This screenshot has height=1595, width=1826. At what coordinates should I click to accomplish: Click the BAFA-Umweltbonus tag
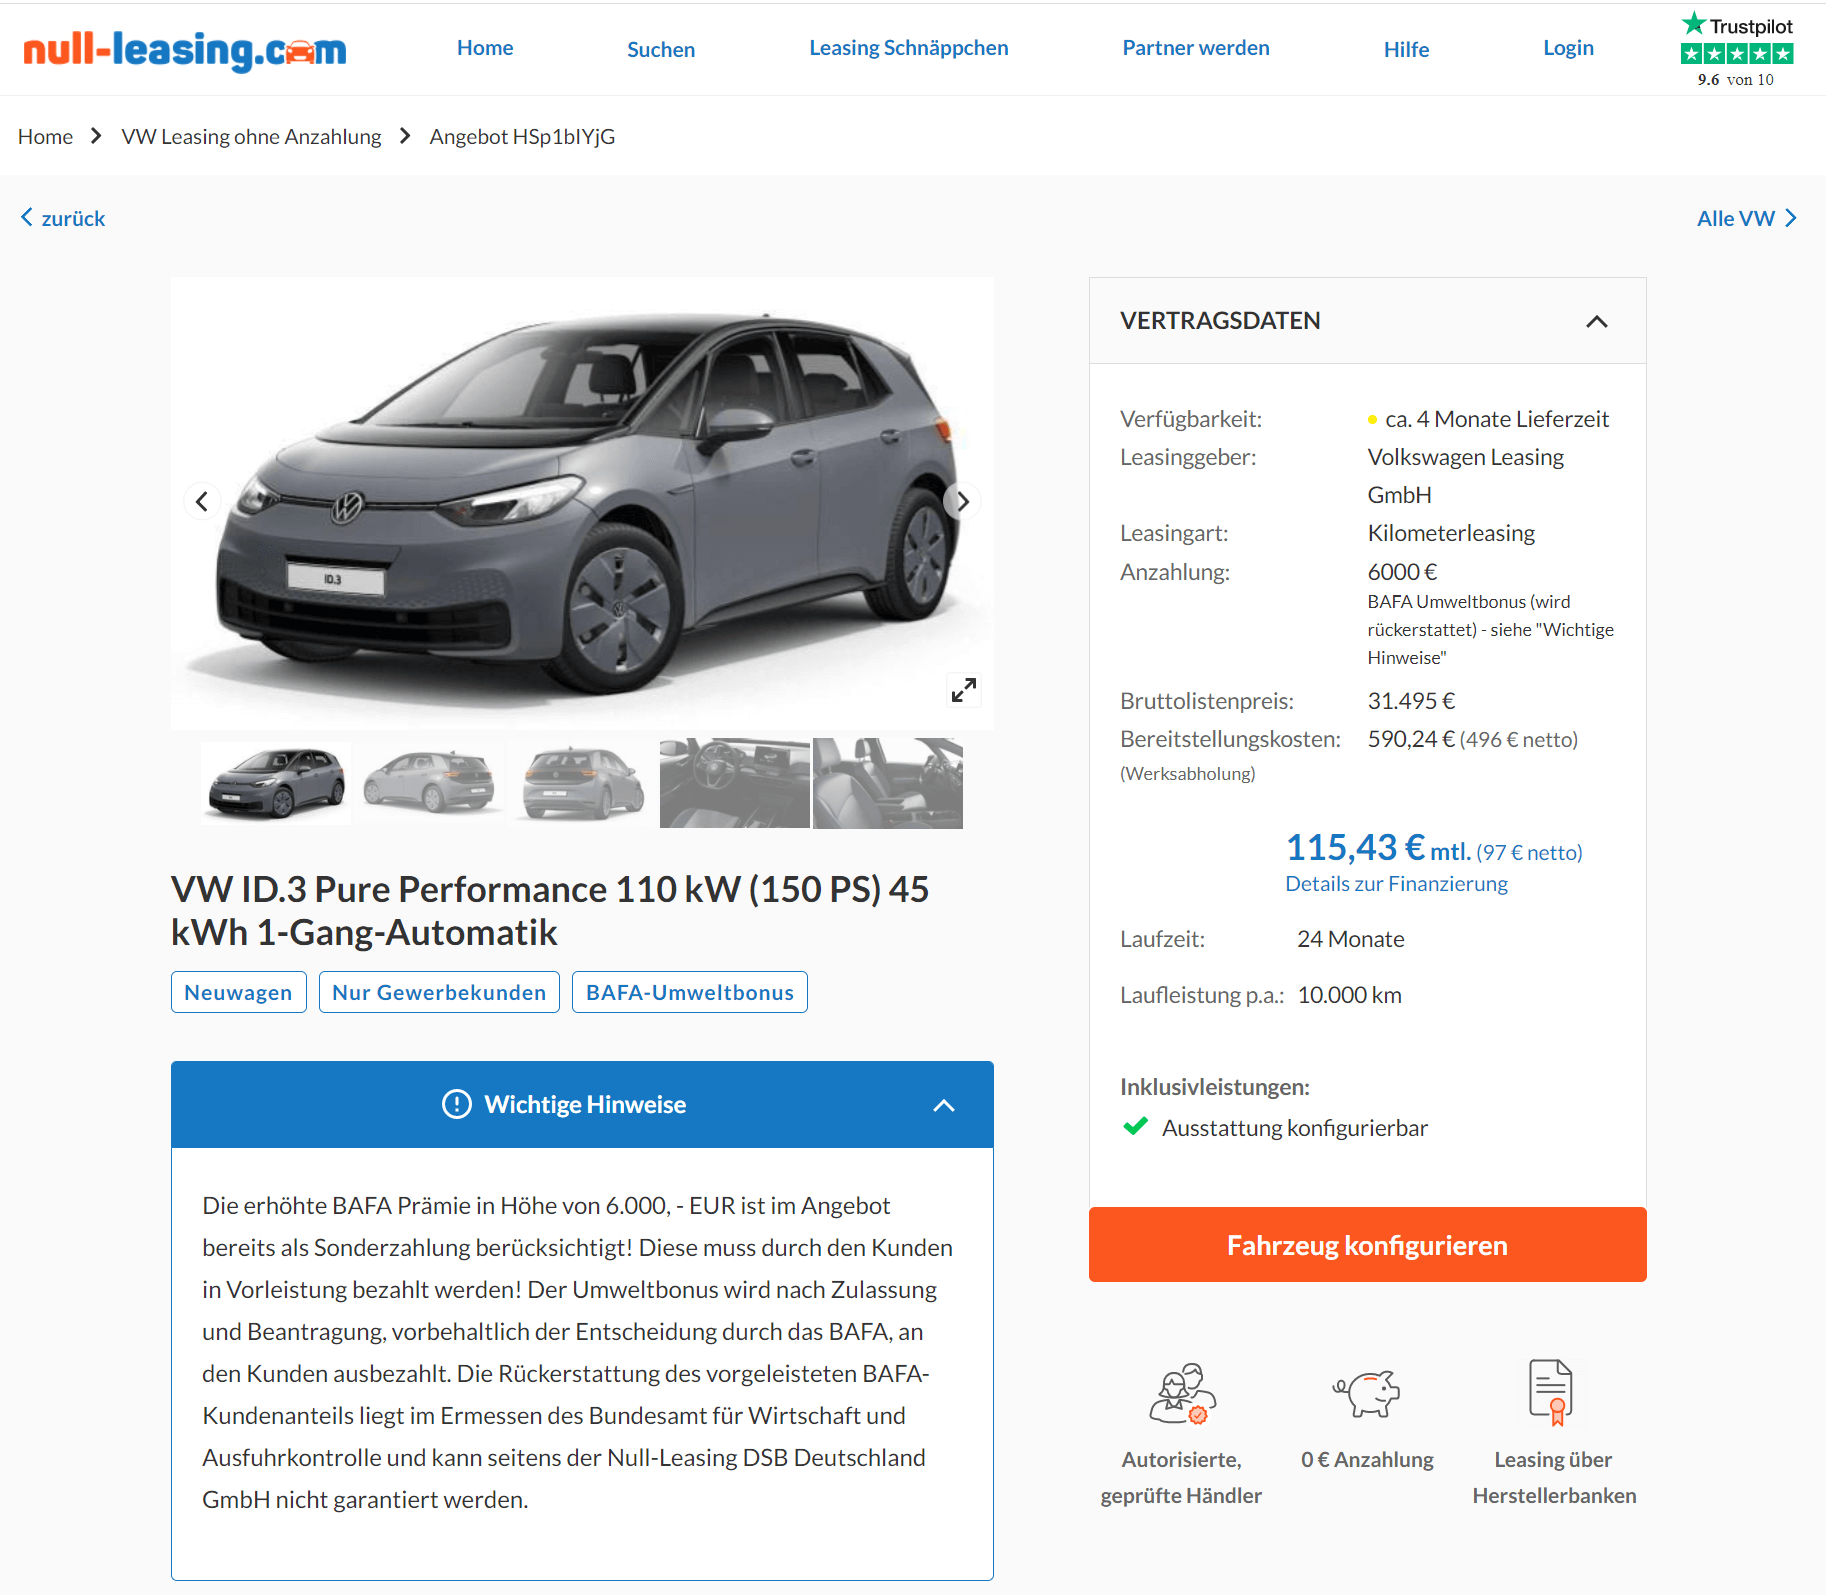coord(690,992)
